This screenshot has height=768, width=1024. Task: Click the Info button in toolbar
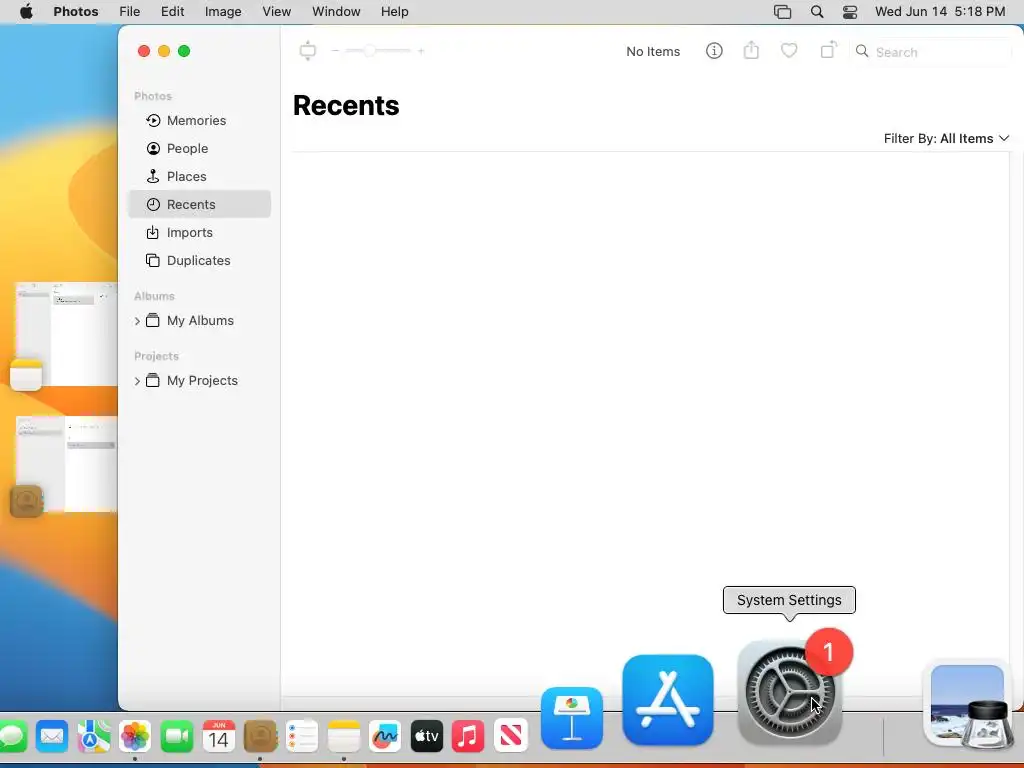[714, 51]
